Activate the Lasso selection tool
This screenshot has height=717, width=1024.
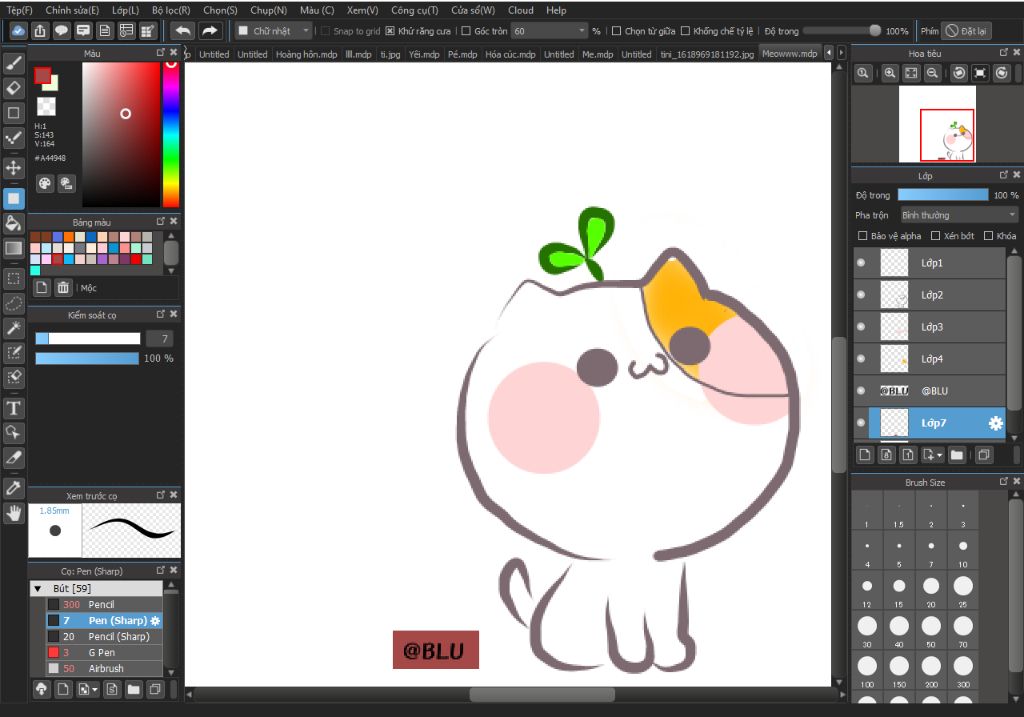tap(14, 304)
